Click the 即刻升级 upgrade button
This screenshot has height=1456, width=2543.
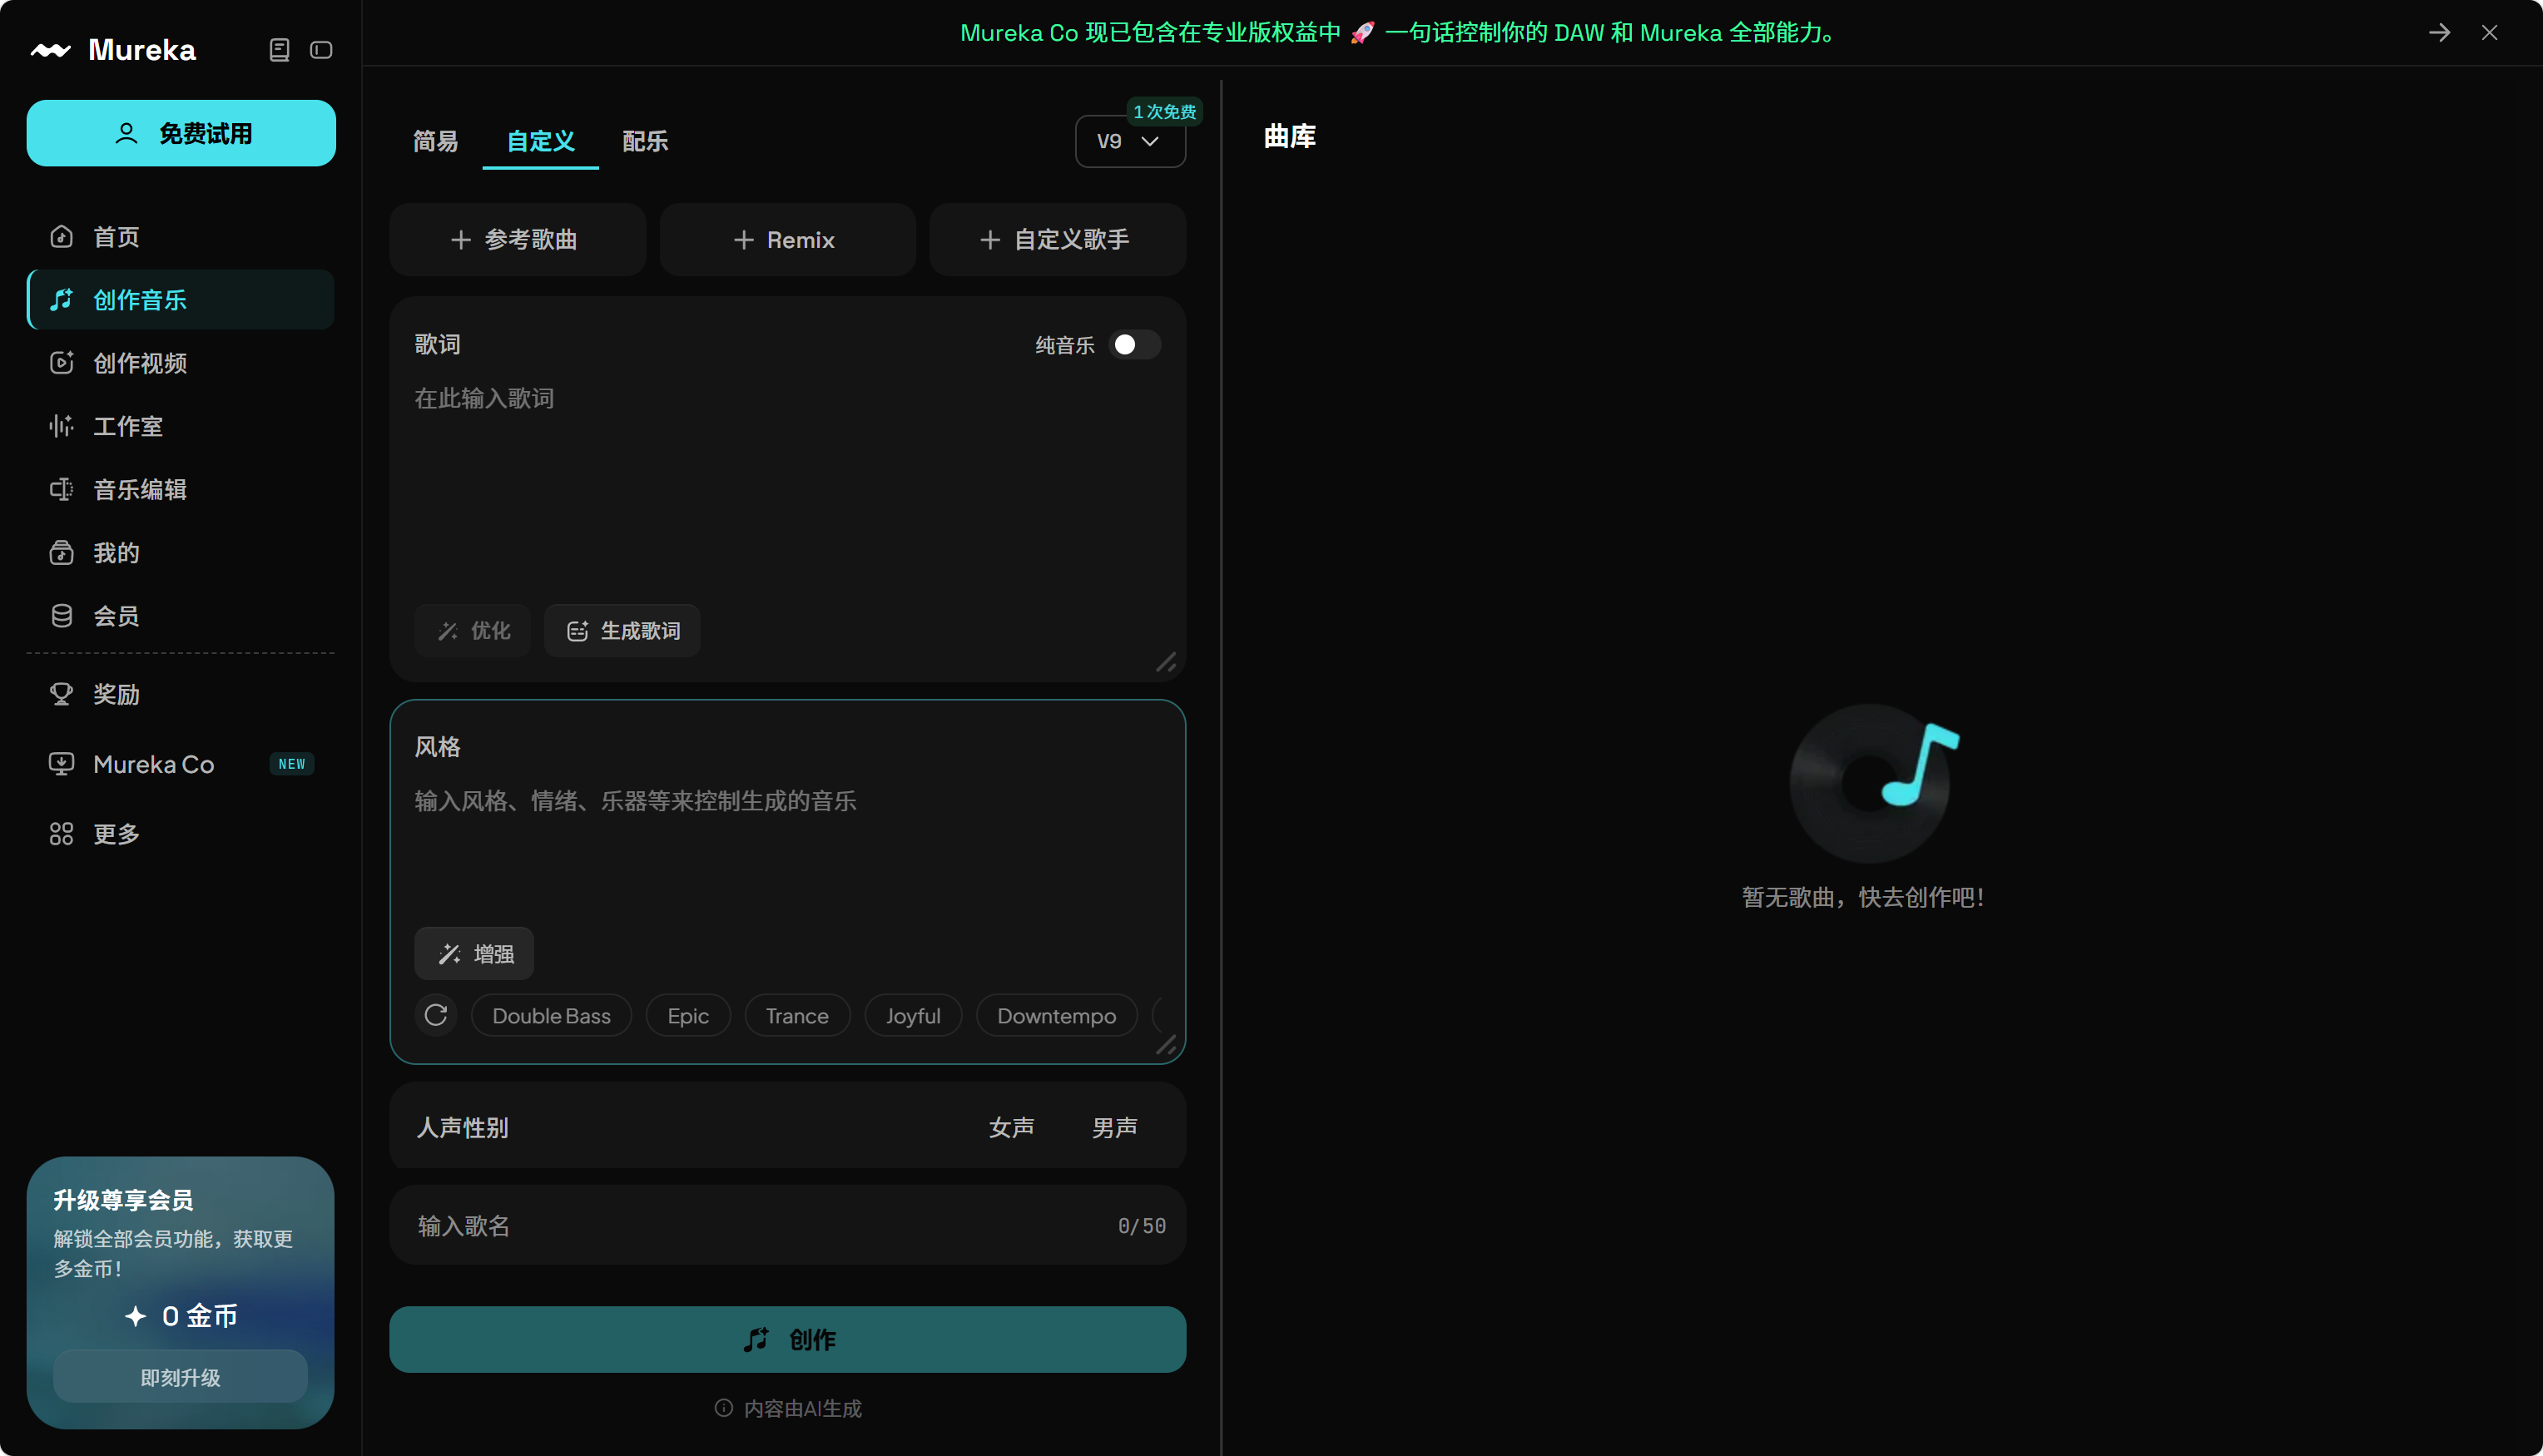[181, 1377]
